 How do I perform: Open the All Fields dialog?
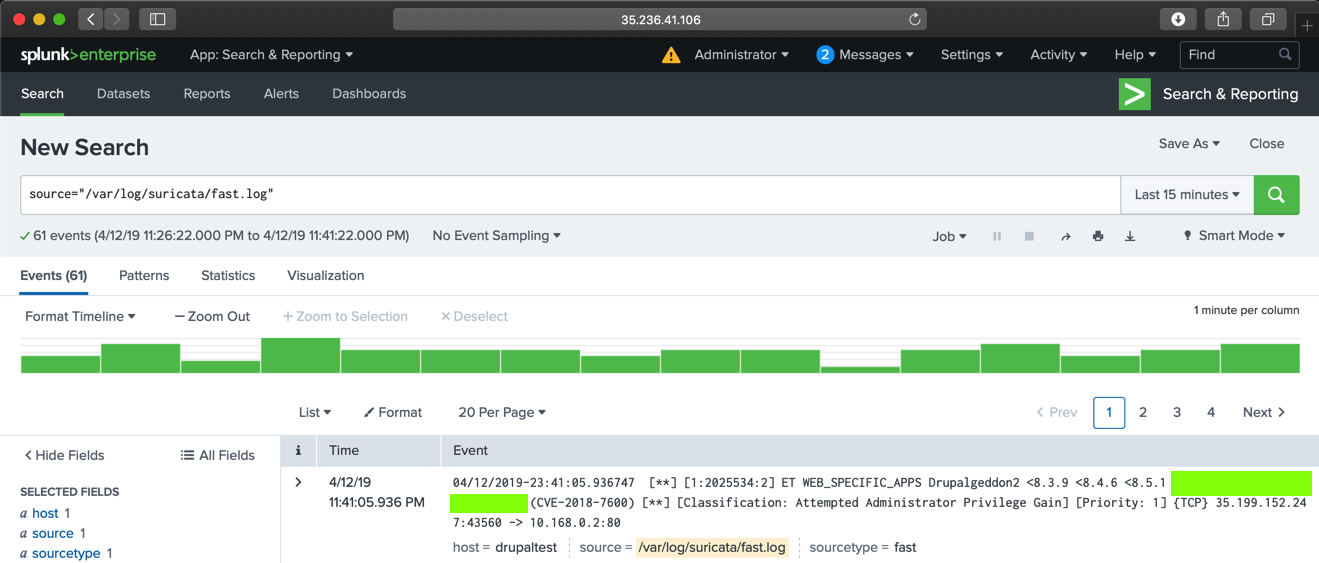pyautogui.click(x=217, y=455)
